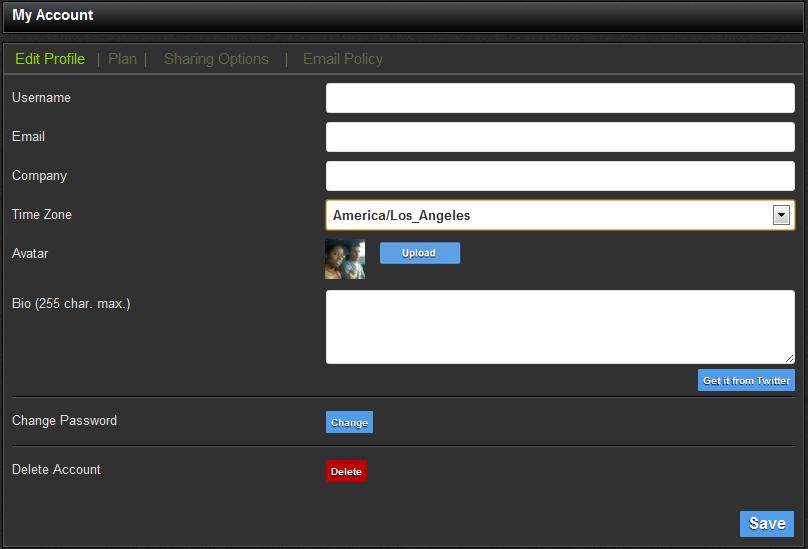Open the Sharing Options tab

coord(216,59)
